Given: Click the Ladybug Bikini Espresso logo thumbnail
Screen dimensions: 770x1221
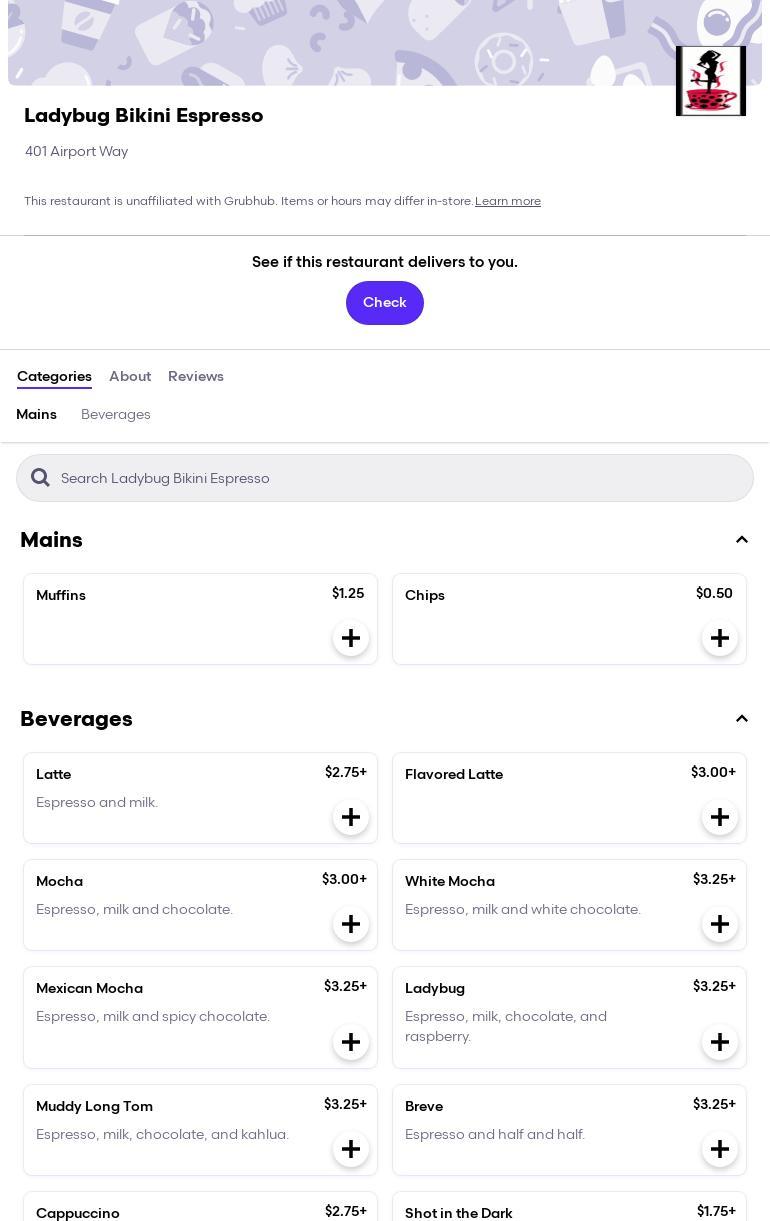Looking at the screenshot, I should [711, 81].
